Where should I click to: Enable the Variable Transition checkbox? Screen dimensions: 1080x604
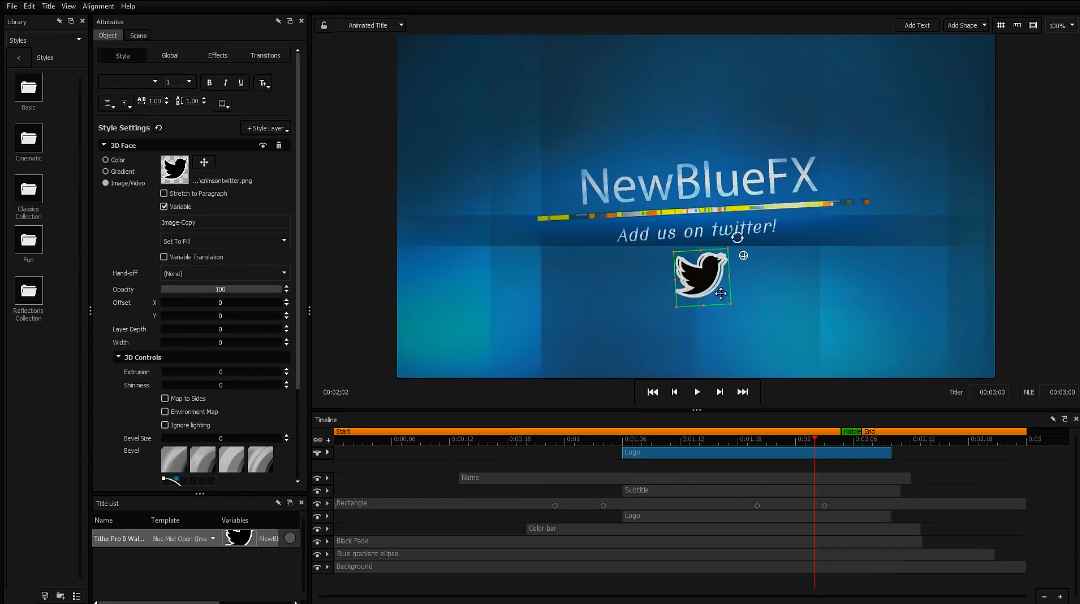[x=164, y=257]
